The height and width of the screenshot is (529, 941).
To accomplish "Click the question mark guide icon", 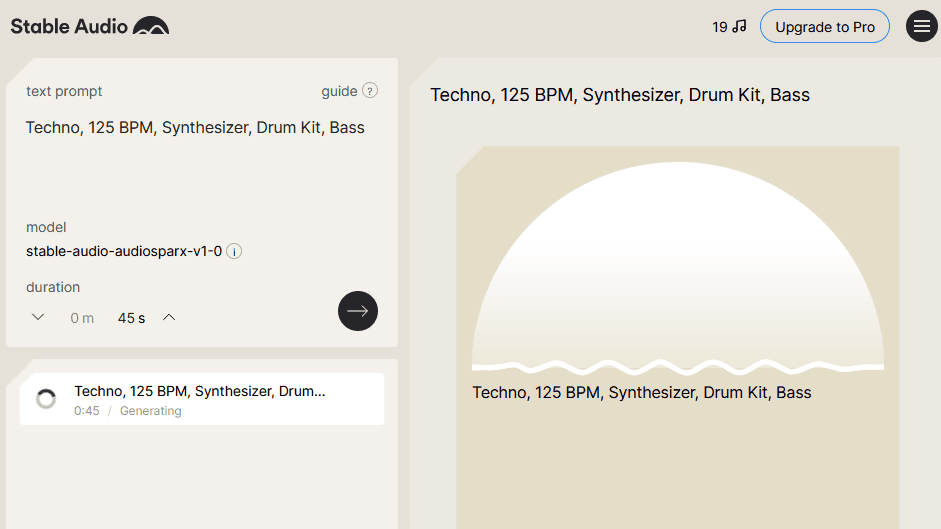I will tap(370, 91).
